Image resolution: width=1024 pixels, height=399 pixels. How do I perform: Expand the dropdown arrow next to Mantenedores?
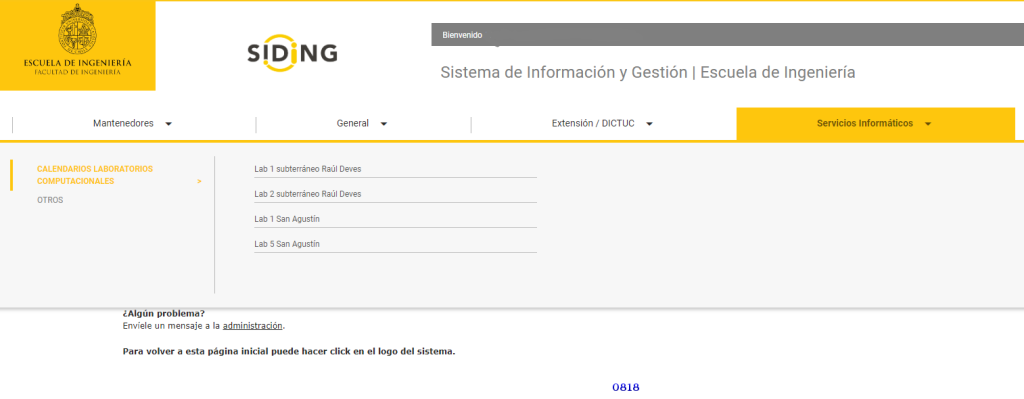pos(168,124)
